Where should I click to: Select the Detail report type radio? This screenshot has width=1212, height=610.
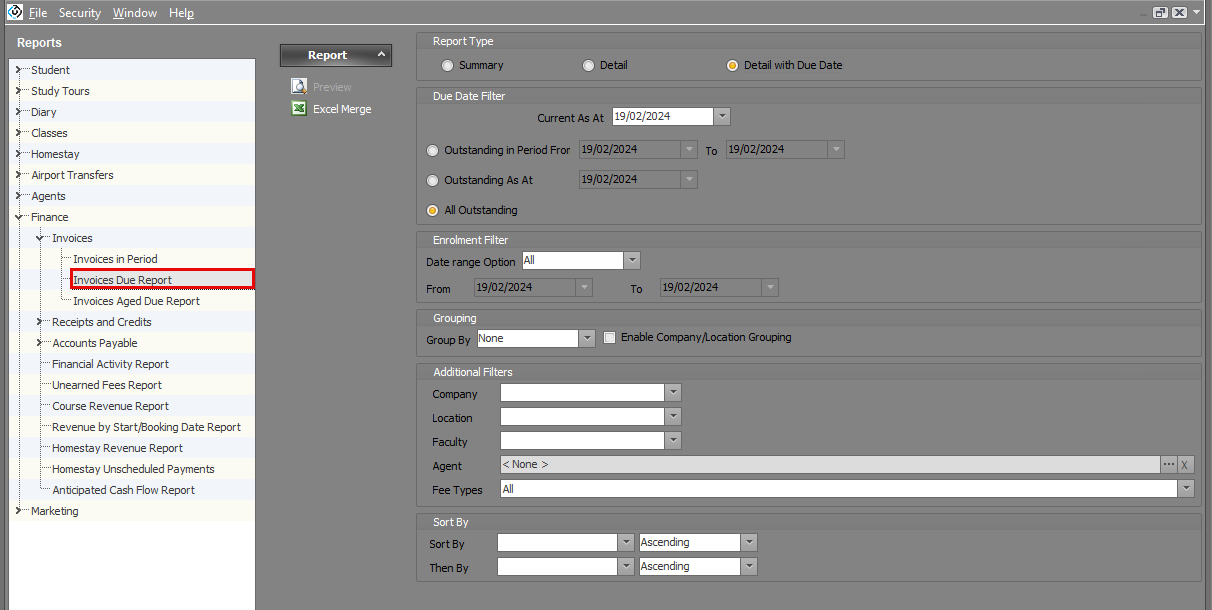click(x=589, y=65)
